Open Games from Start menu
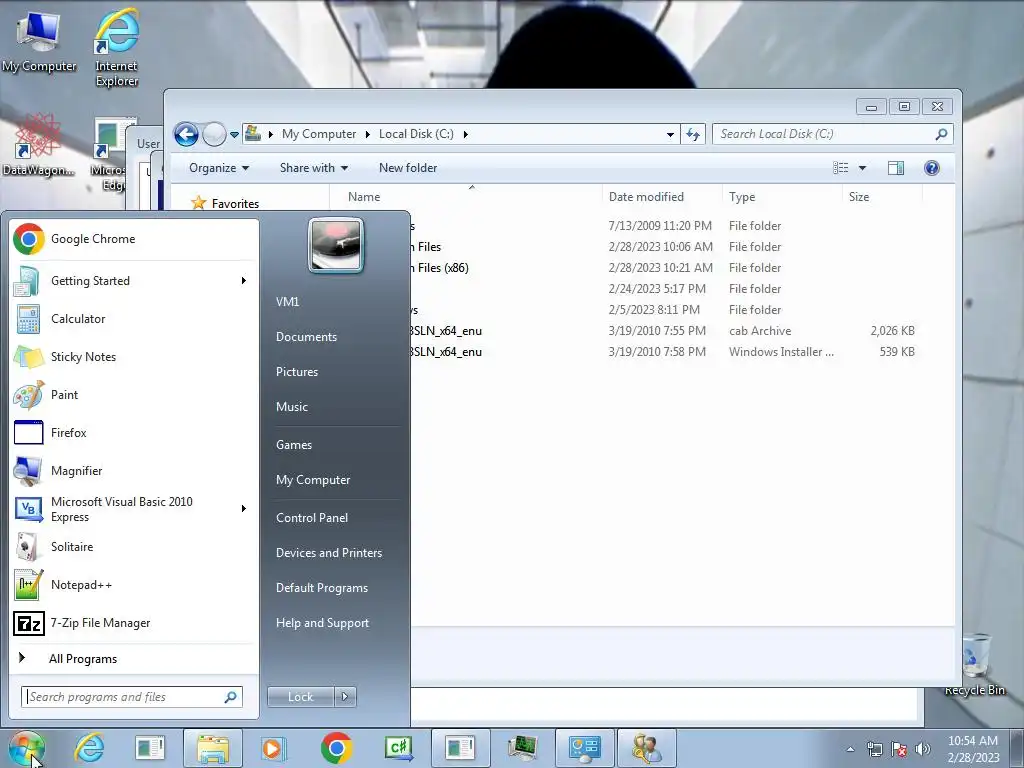 pyautogui.click(x=294, y=445)
